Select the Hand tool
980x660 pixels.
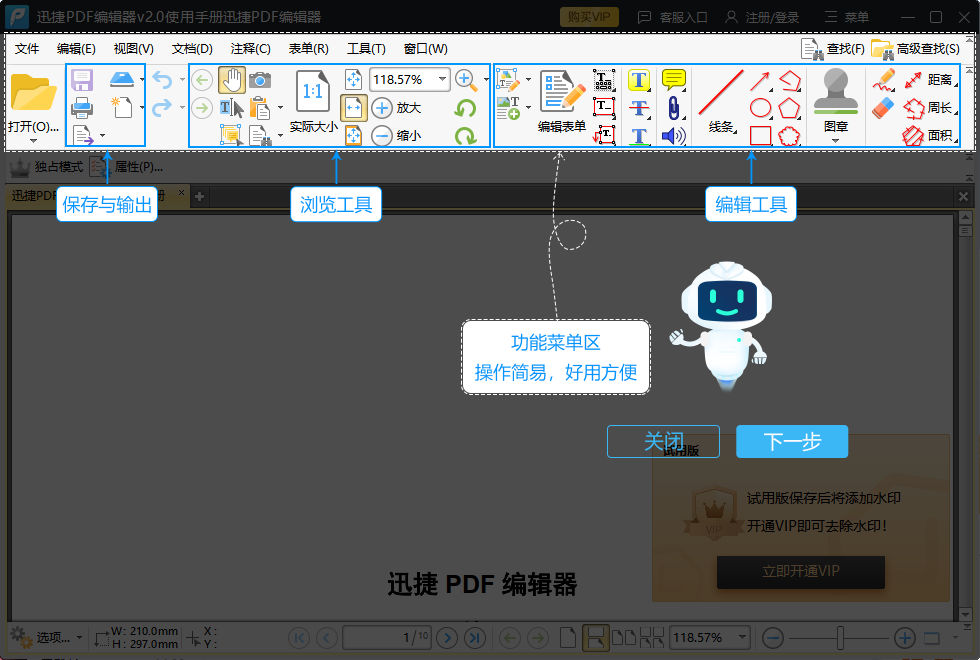tap(231, 80)
